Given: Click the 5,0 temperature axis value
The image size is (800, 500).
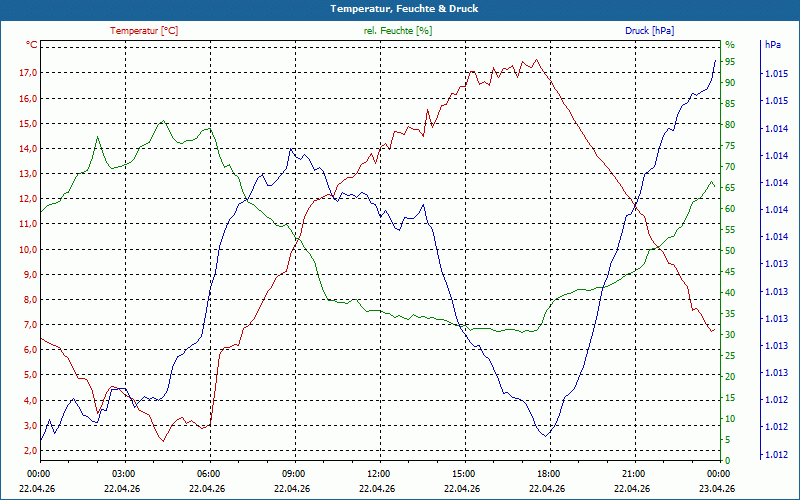Looking at the screenshot, I should coord(31,375).
